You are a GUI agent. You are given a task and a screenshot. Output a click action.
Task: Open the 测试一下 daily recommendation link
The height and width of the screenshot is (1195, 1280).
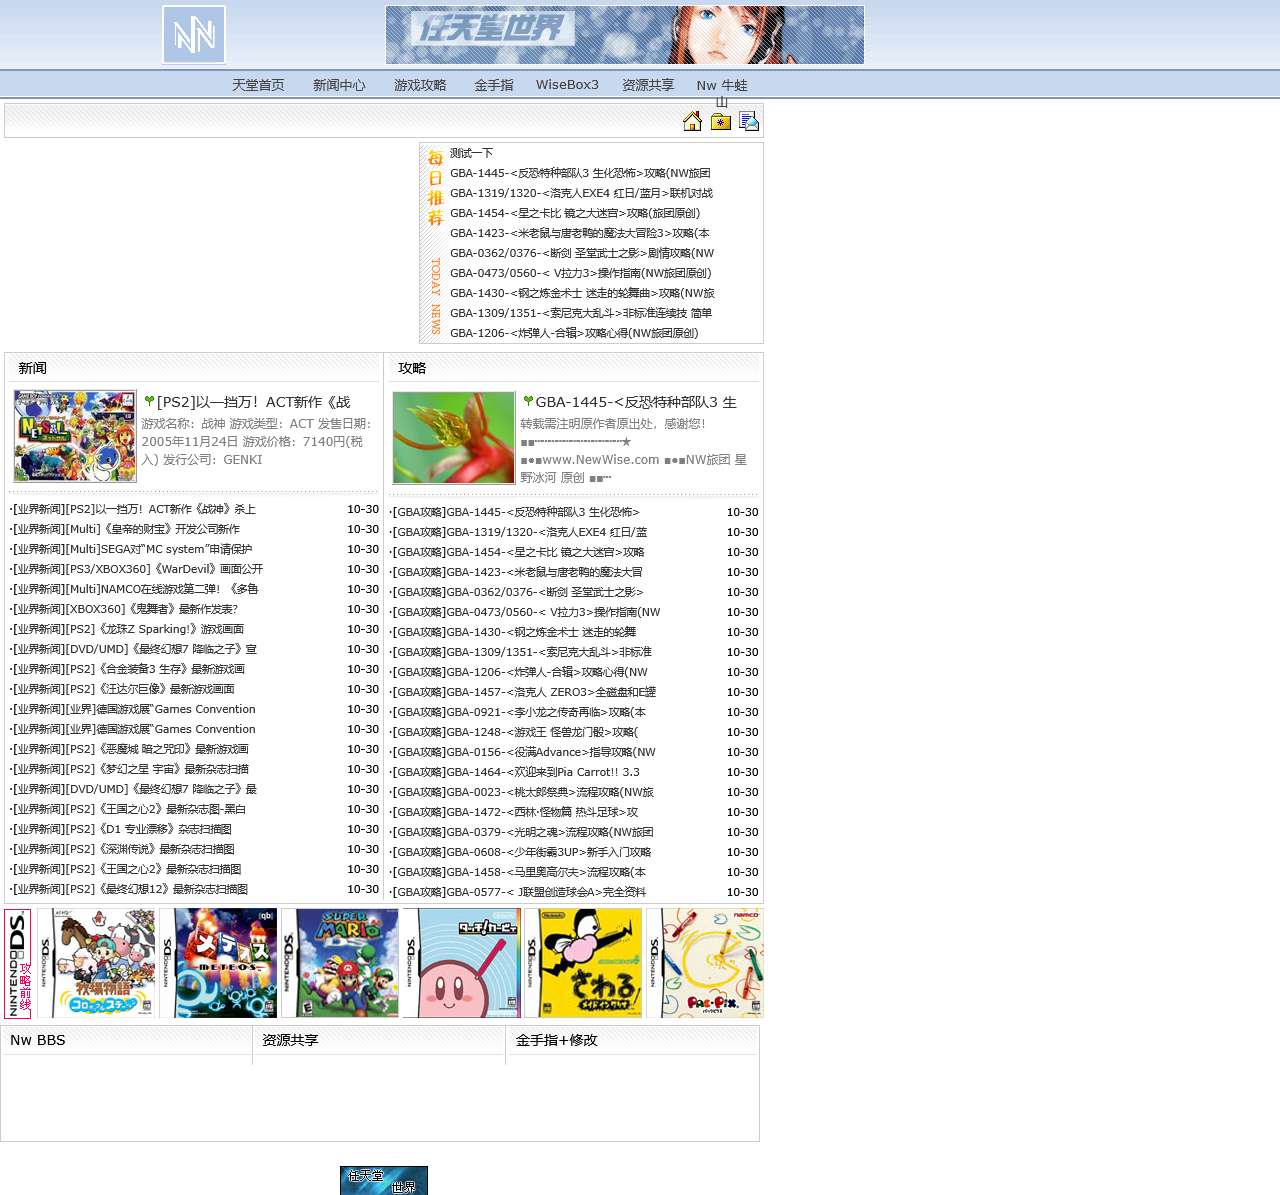pos(471,153)
